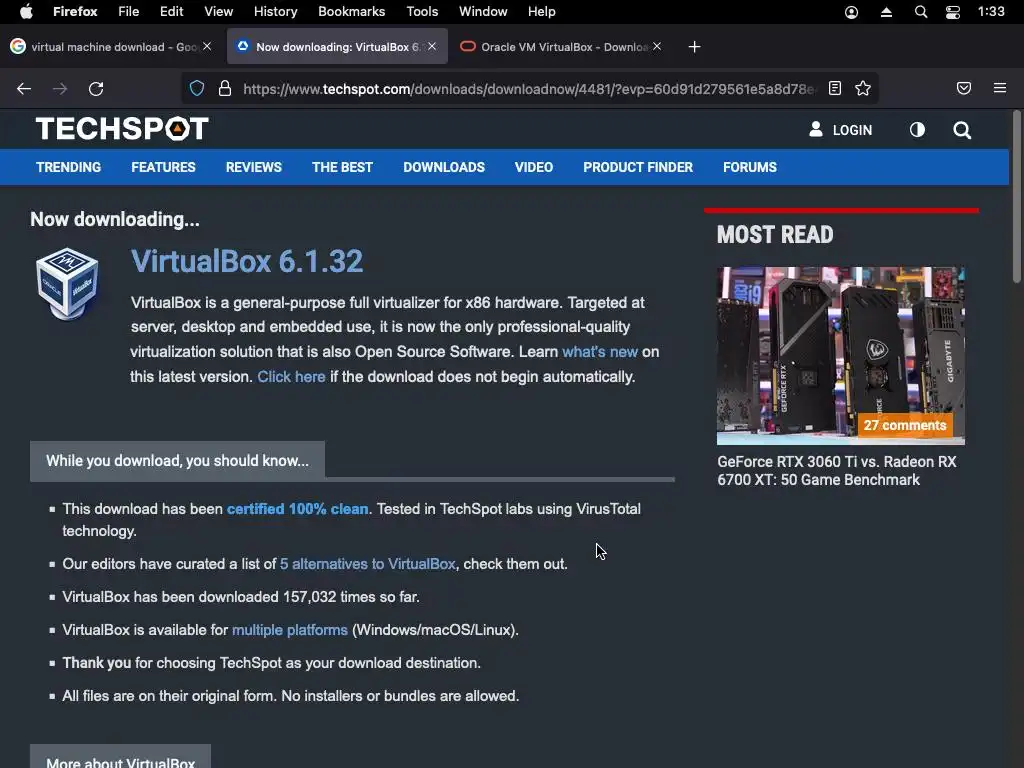Open a new tab with plus button
1024x768 pixels.
694,47
